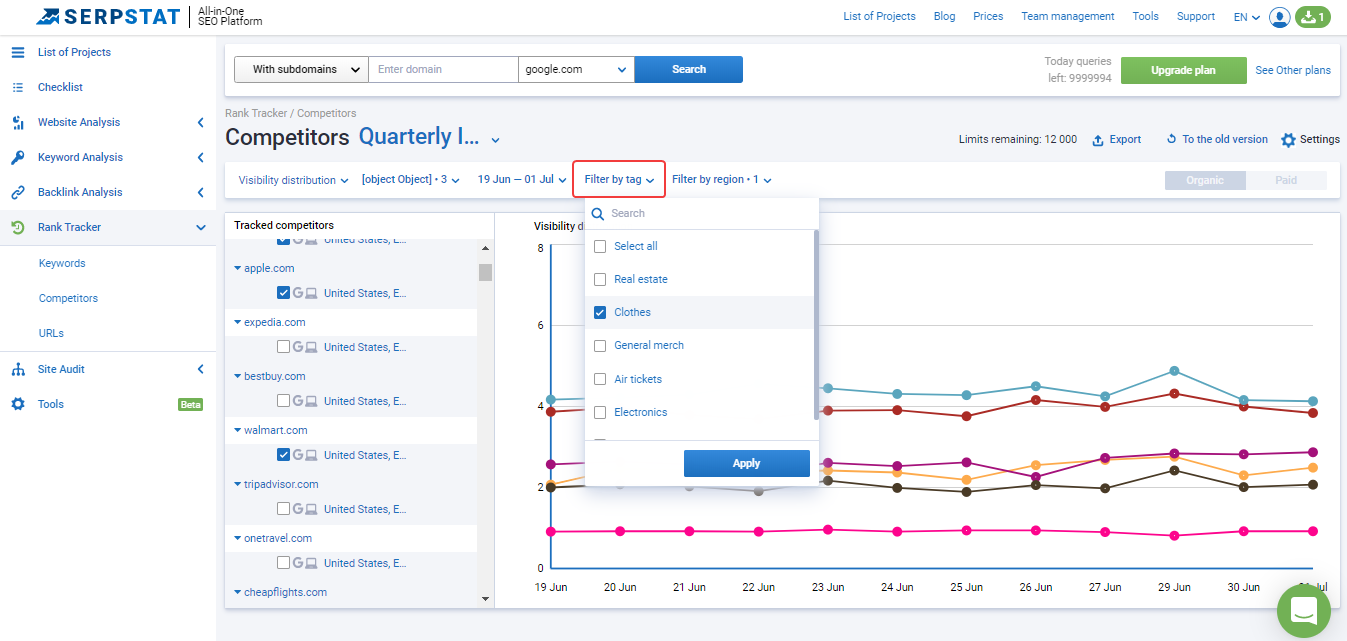Check the expedia.com competitor checkbox
The image size is (1347, 641).
284,347
